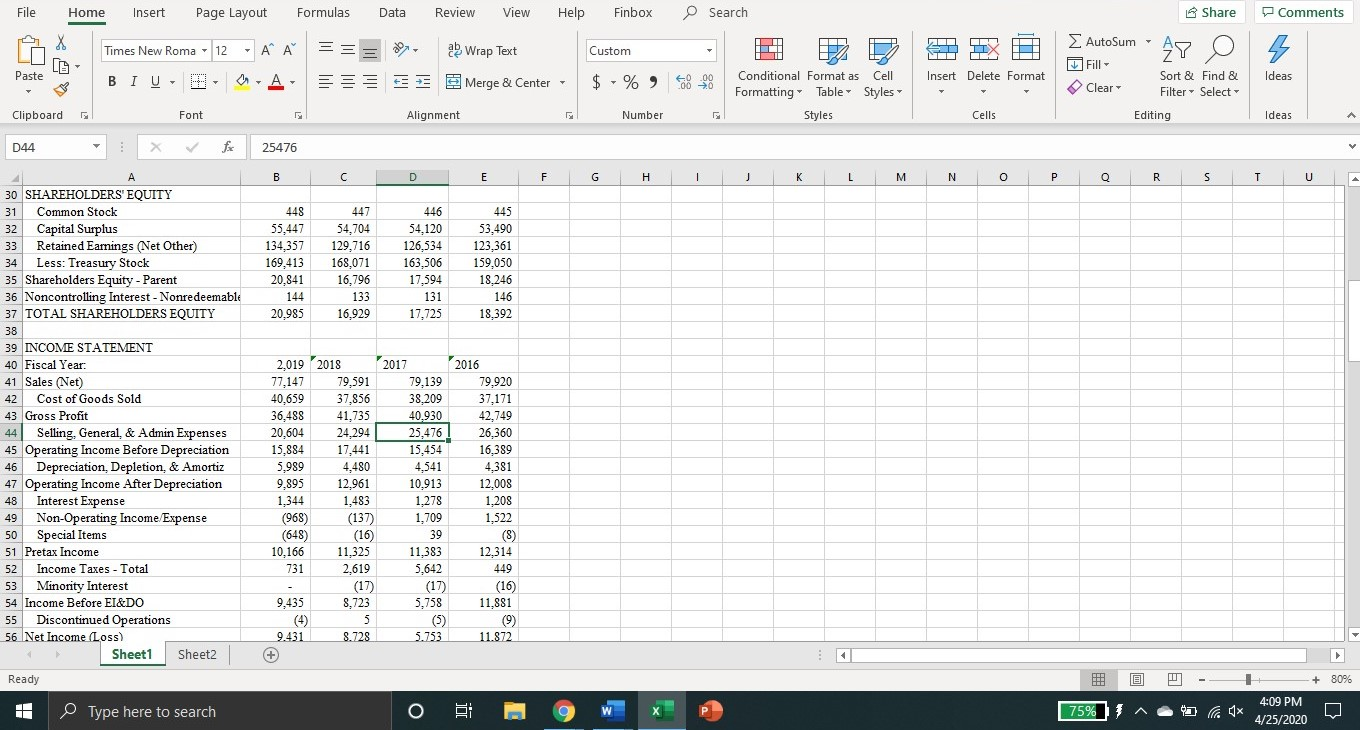Open Conditional Formatting options

tap(767, 67)
